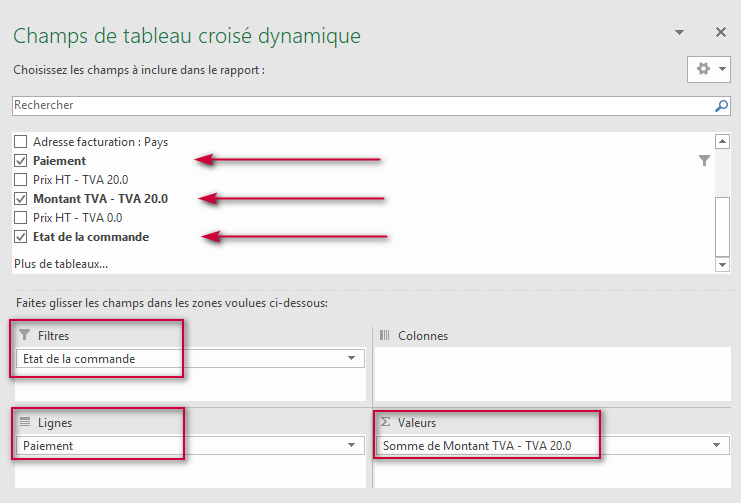Open the gear tools settings menu
Screen dimensions: 741x503
[x=709, y=70]
